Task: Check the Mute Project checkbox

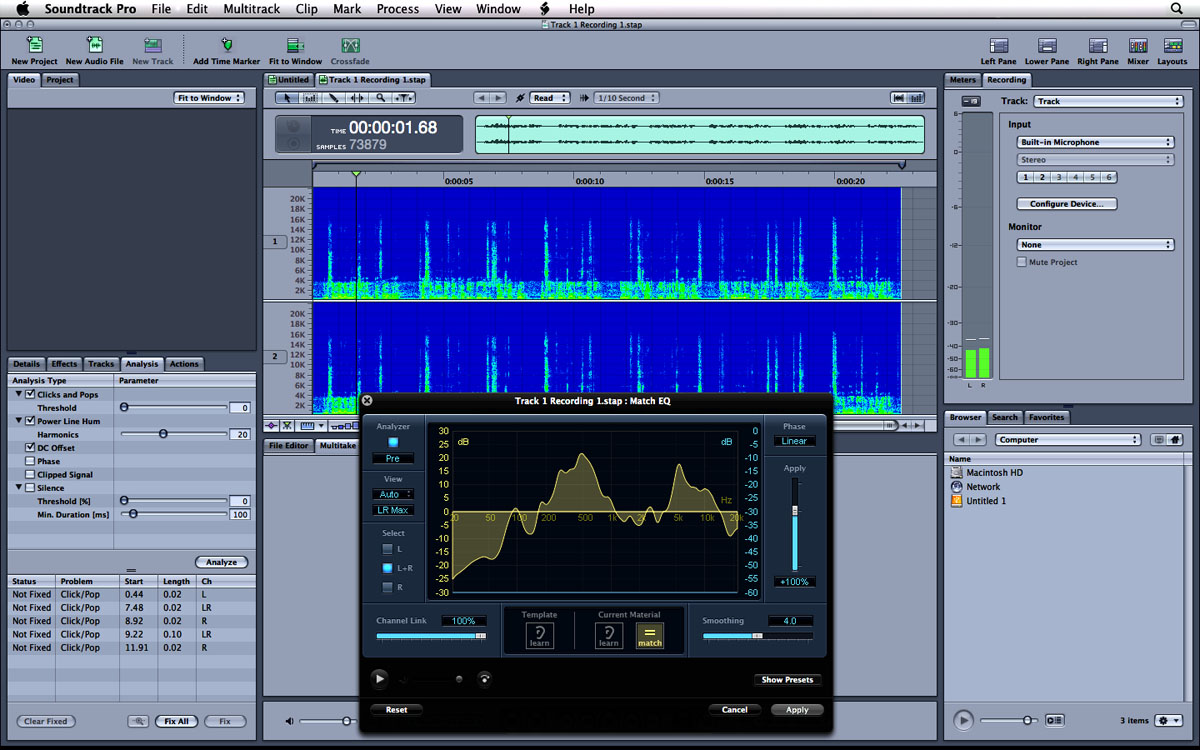Action: click(x=1021, y=262)
